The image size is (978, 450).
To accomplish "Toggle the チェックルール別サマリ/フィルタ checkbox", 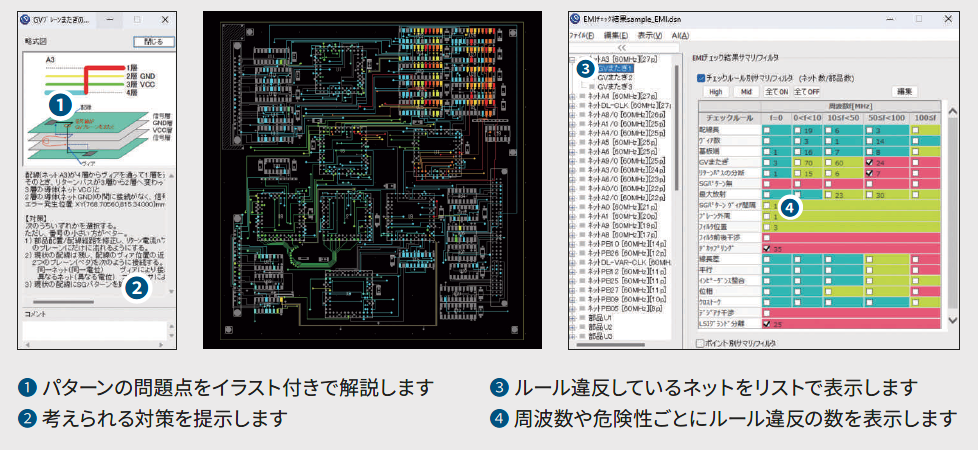I will tap(701, 76).
